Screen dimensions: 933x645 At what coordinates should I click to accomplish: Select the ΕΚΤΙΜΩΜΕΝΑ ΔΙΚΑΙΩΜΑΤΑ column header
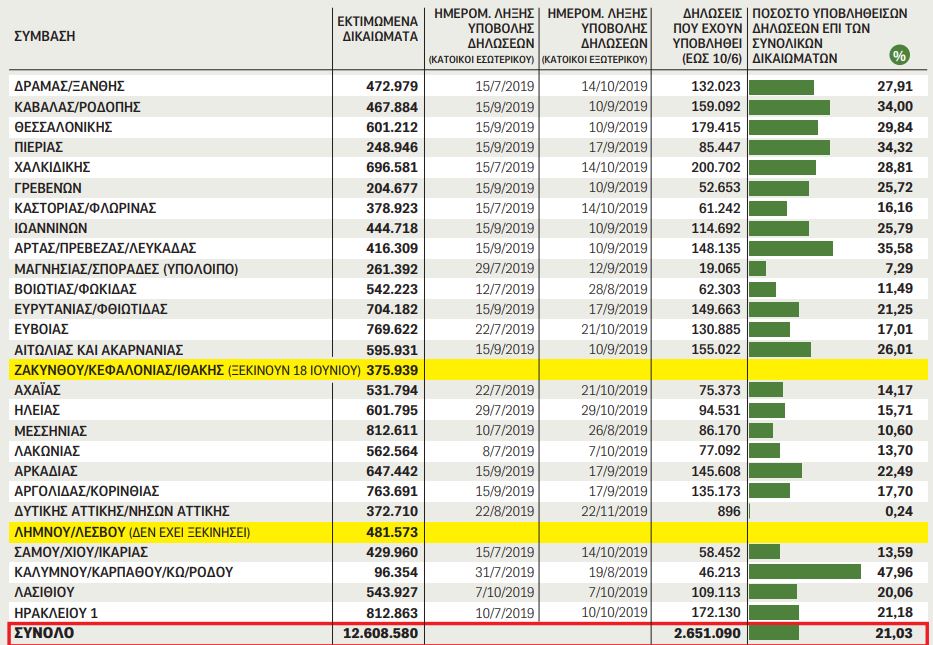(x=377, y=27)
